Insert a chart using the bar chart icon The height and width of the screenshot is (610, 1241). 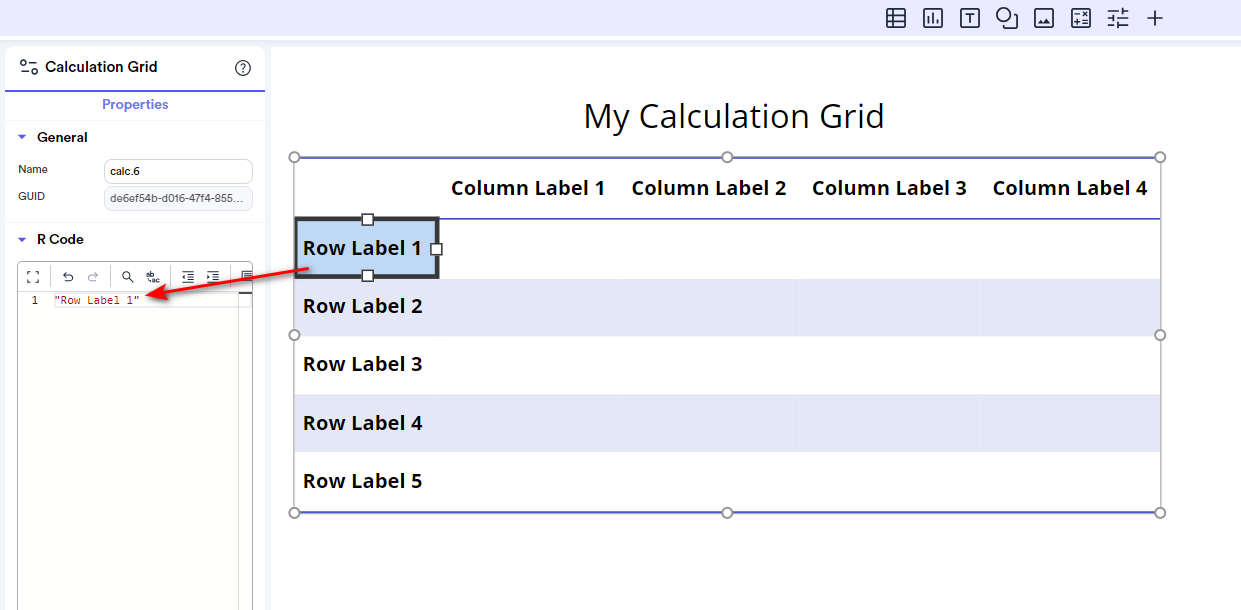(x=932, y=18)
